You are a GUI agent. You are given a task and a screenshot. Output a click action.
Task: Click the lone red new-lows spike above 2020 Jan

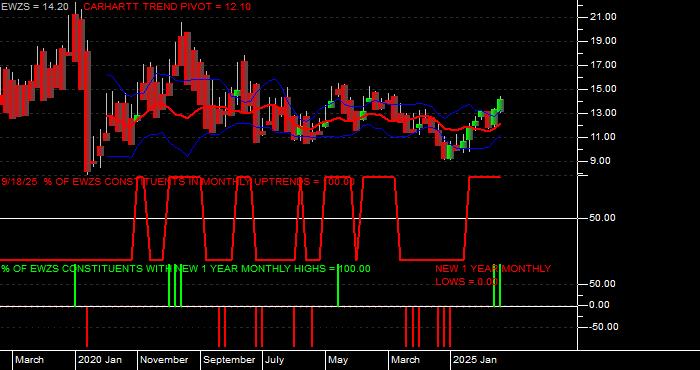pyautogui.click(x=87, y=326)
